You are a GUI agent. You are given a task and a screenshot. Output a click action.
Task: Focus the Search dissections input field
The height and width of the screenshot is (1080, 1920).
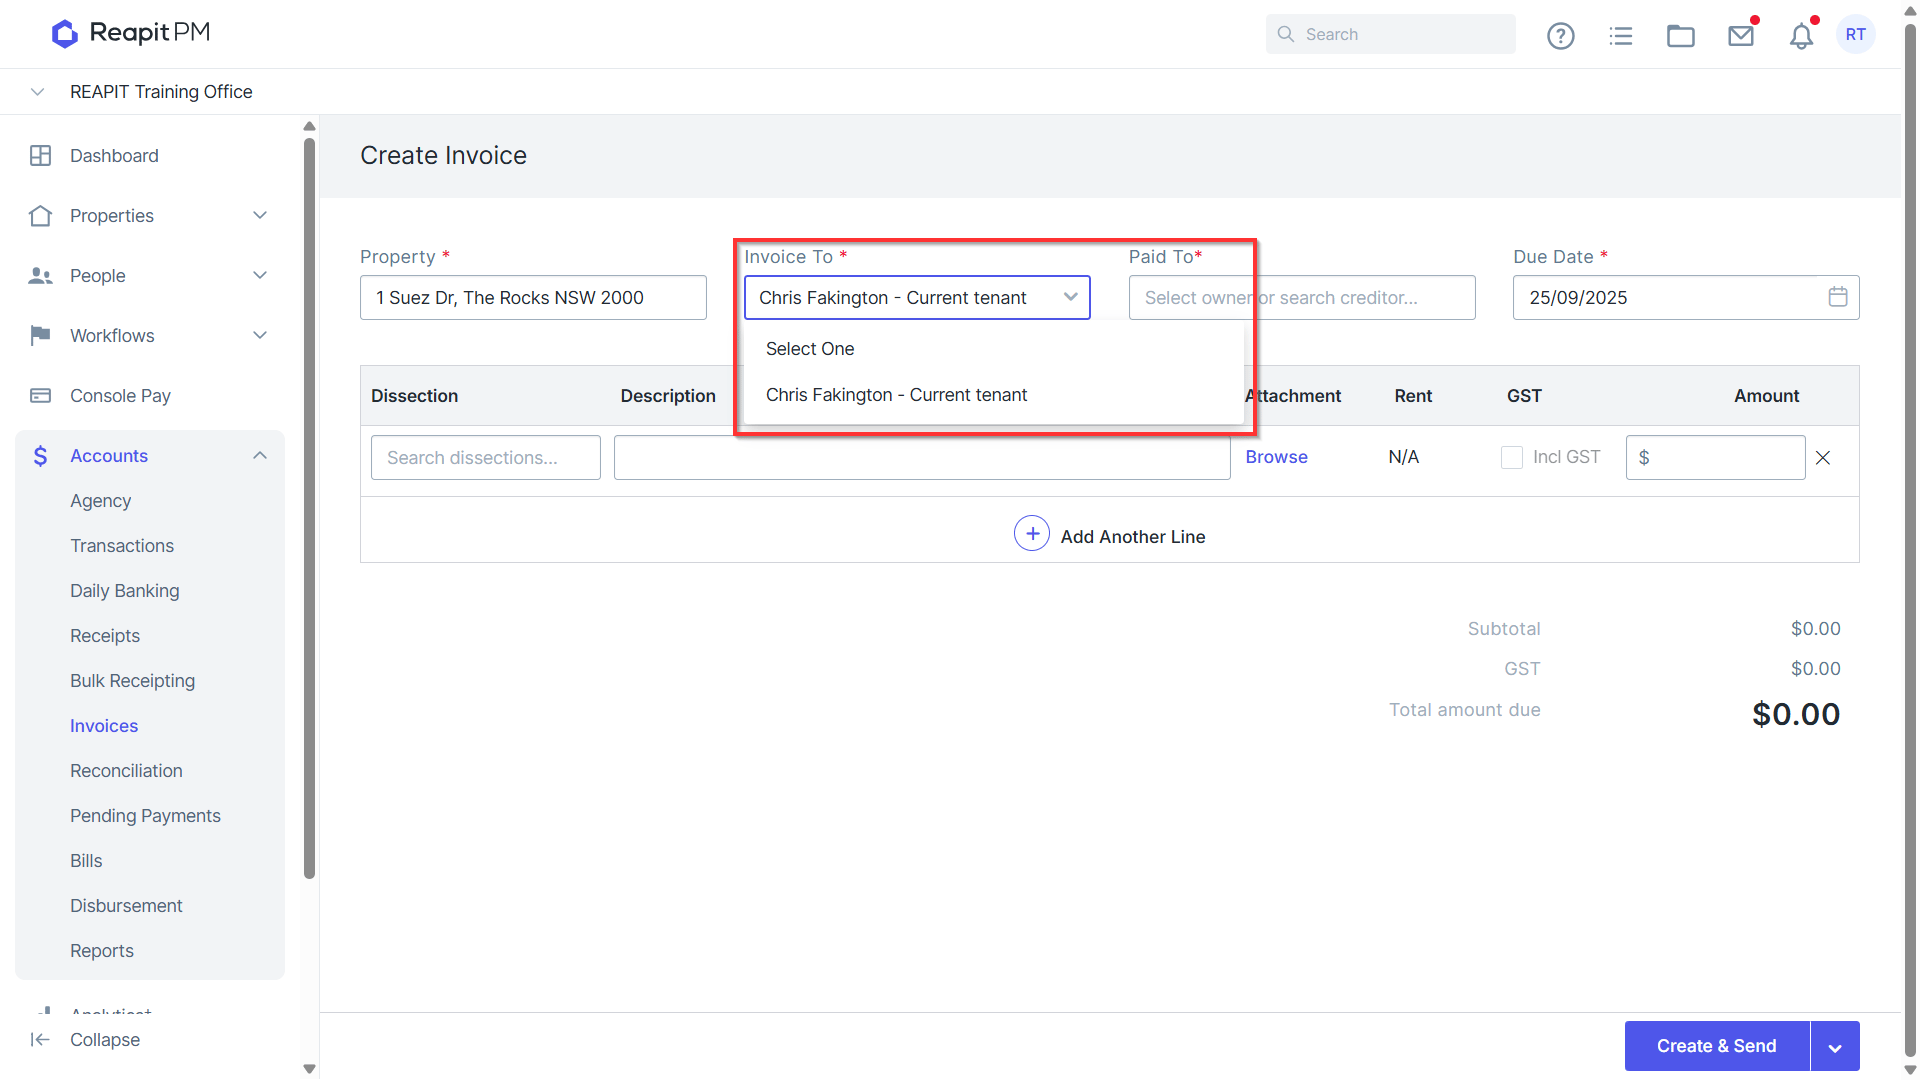[x=486, y=457]
